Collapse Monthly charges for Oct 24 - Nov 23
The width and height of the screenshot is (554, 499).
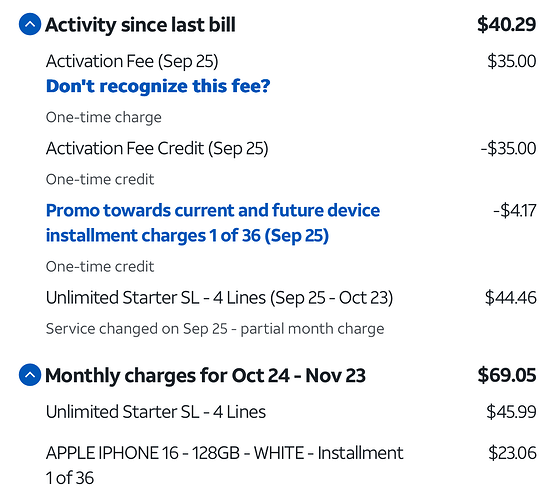coord(30,375)
